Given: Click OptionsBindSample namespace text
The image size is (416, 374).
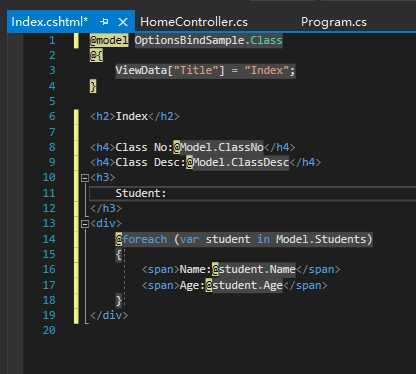Looking at the screenshot, I should pos(190,40).
